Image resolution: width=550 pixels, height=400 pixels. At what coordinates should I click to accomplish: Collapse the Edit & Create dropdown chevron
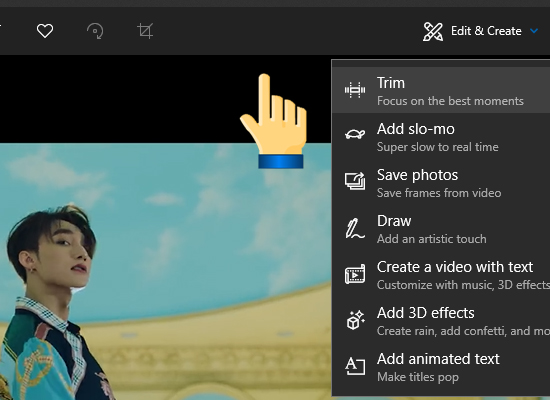(x=534, y=31)
